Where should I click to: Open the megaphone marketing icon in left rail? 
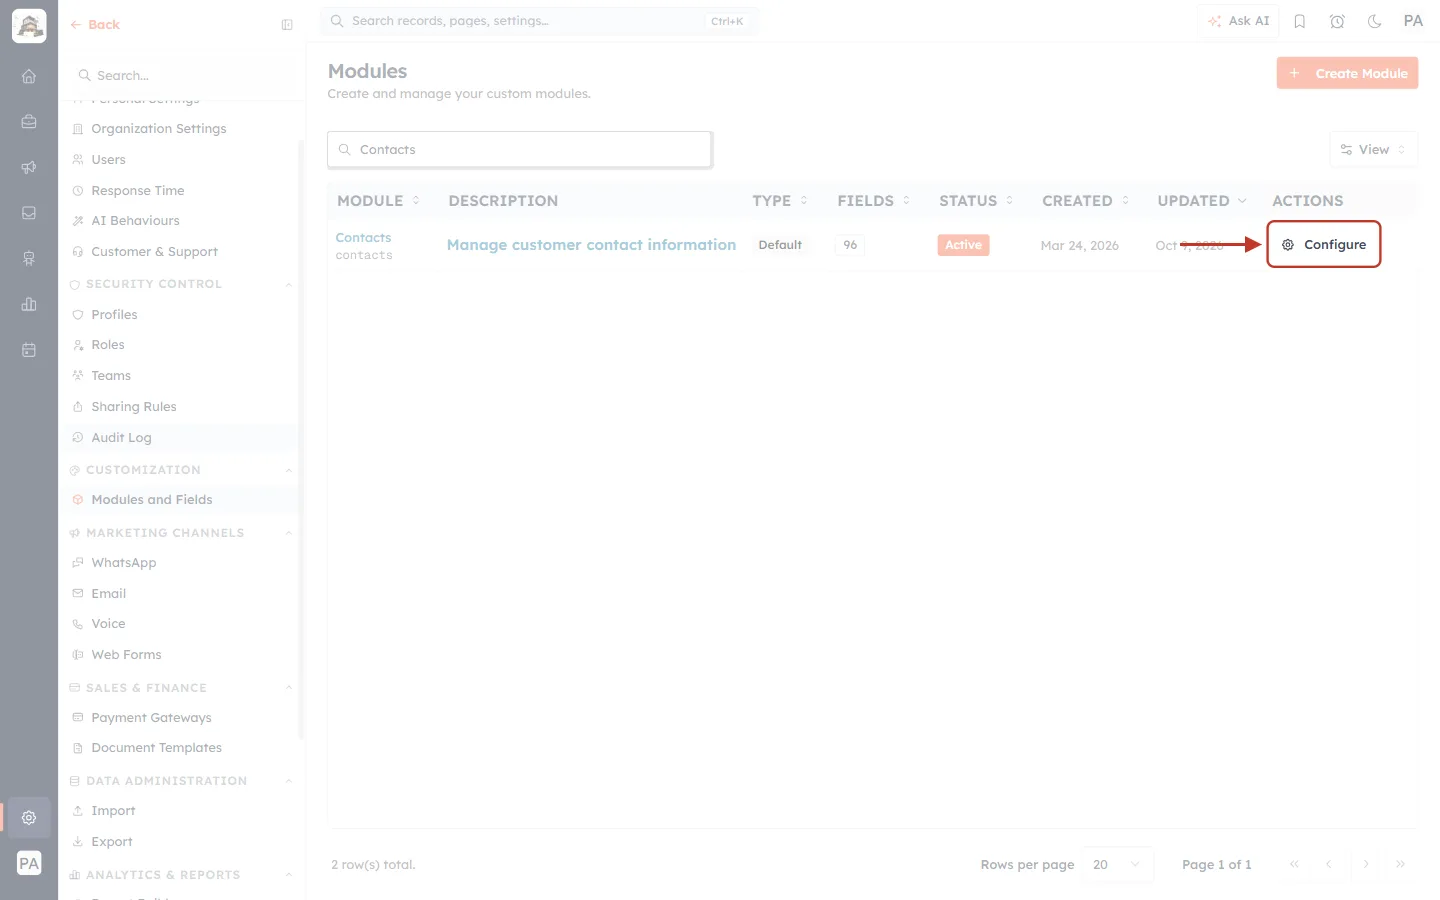29,167
